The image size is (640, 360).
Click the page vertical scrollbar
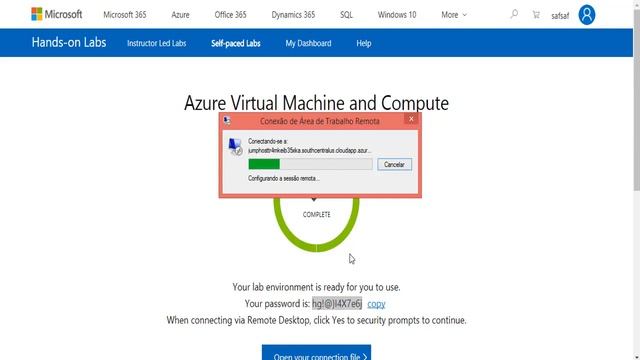[x=636, y=100]
